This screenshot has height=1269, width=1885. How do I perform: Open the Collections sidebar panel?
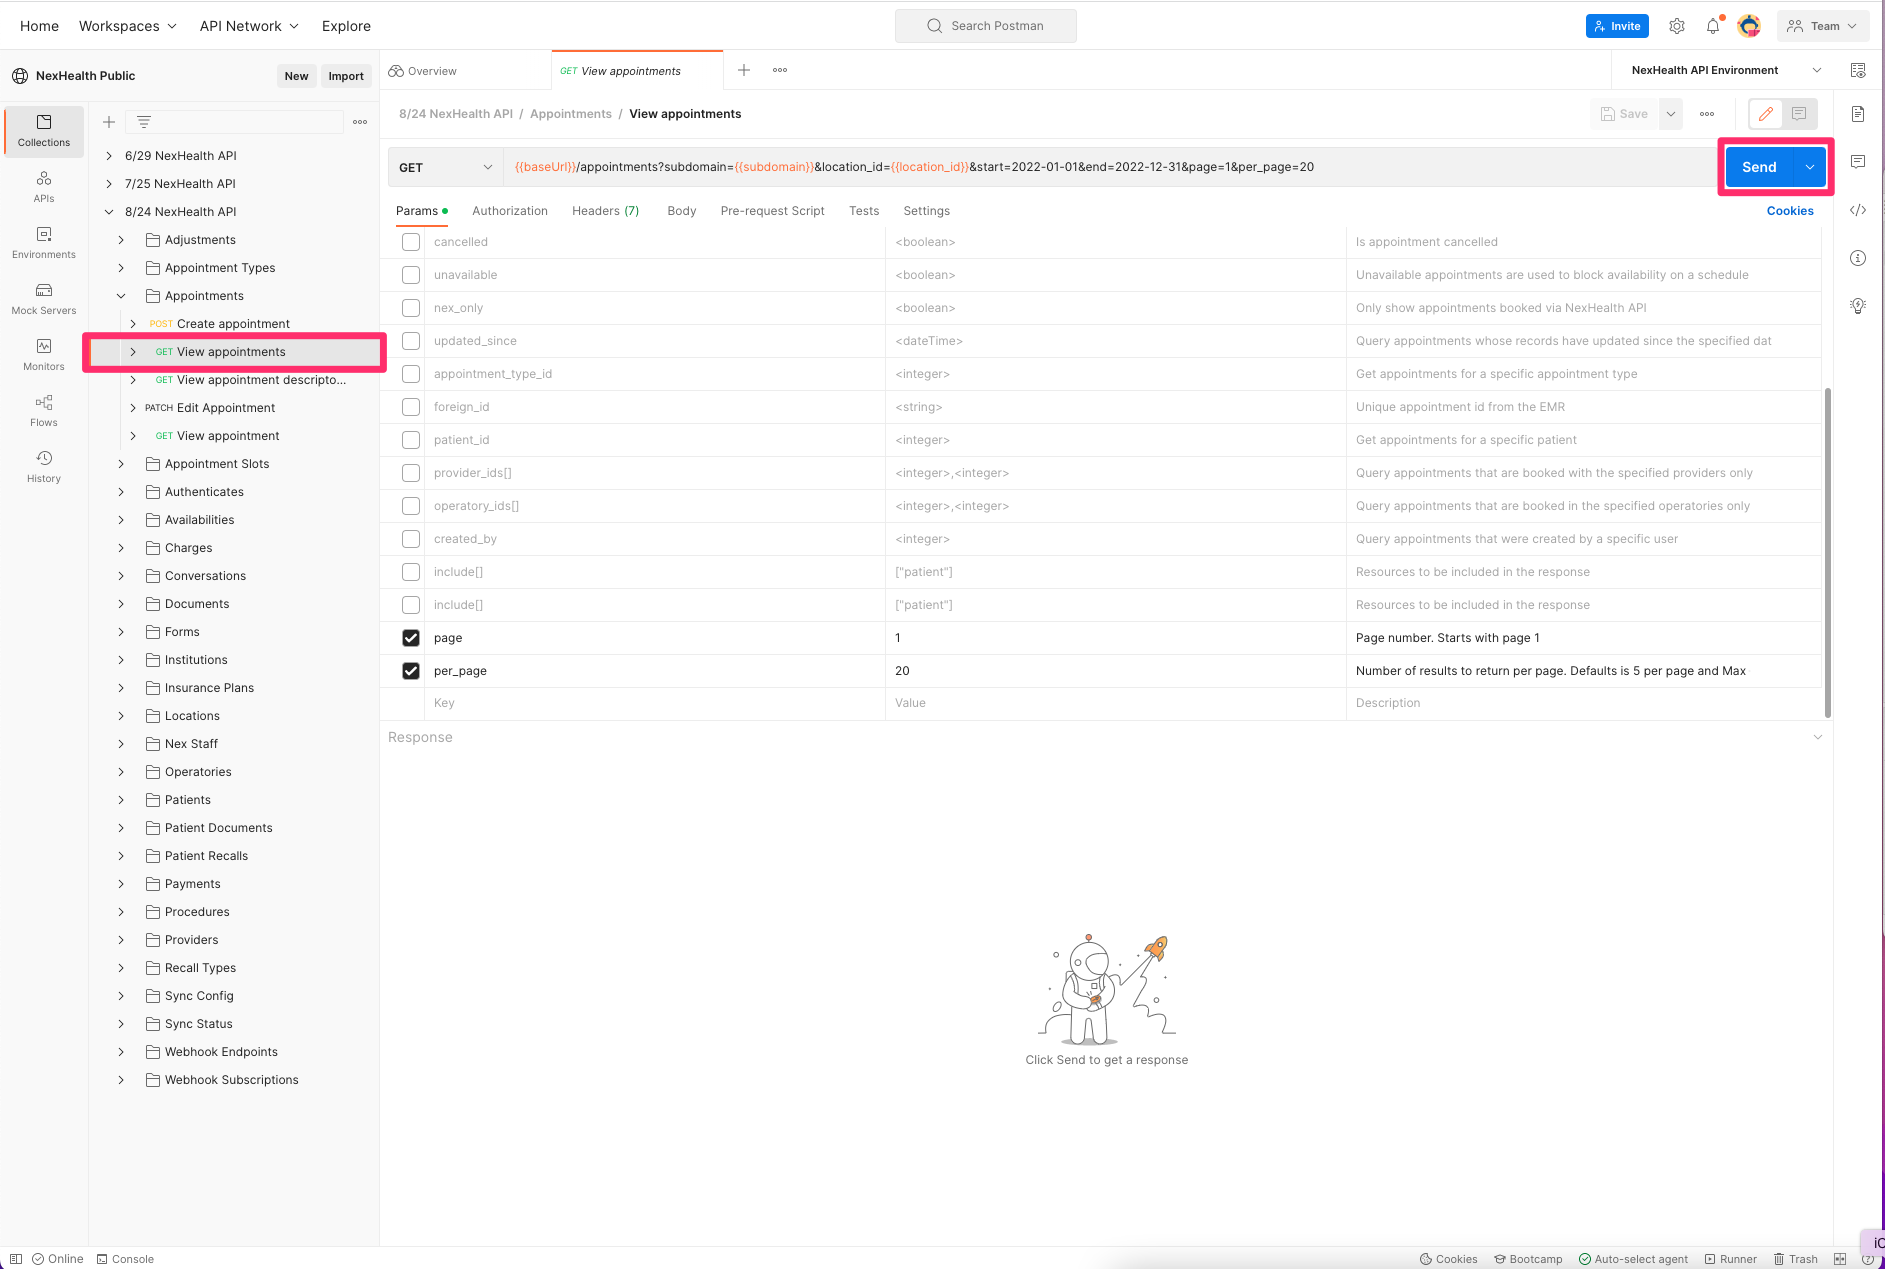click(44, 131)
